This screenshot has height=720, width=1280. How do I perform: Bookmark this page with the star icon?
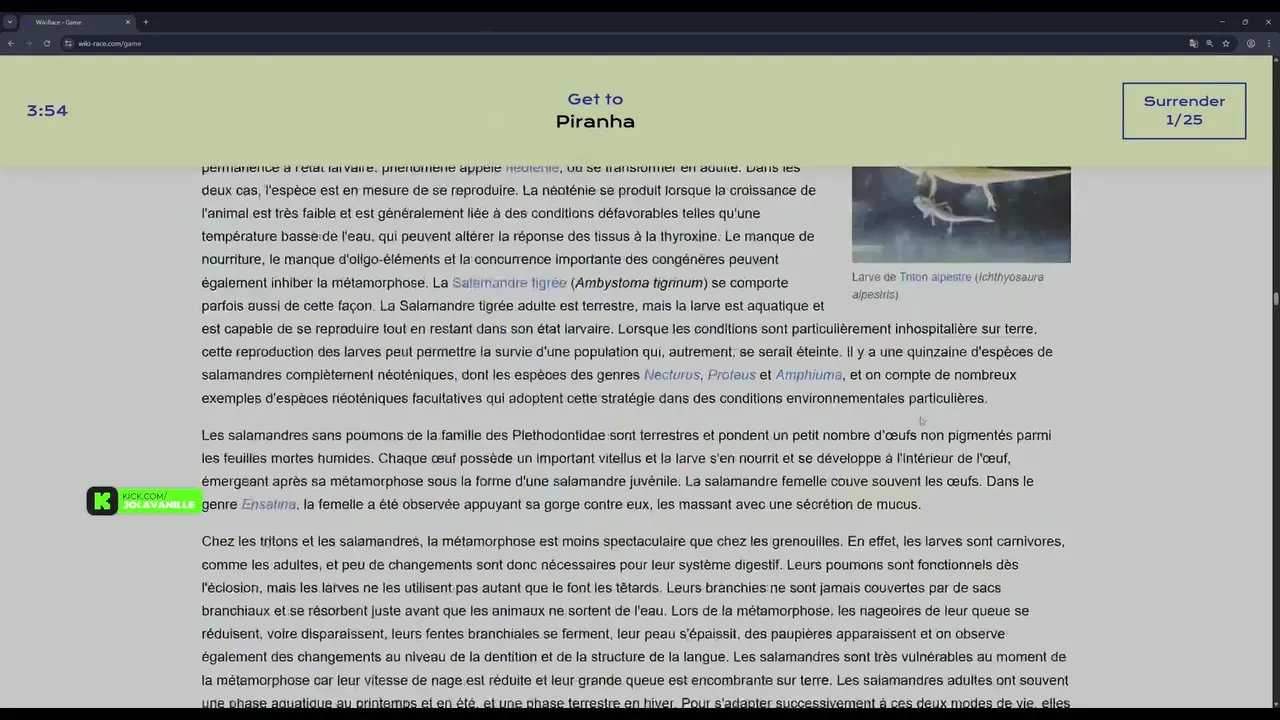coord(1226,43)
